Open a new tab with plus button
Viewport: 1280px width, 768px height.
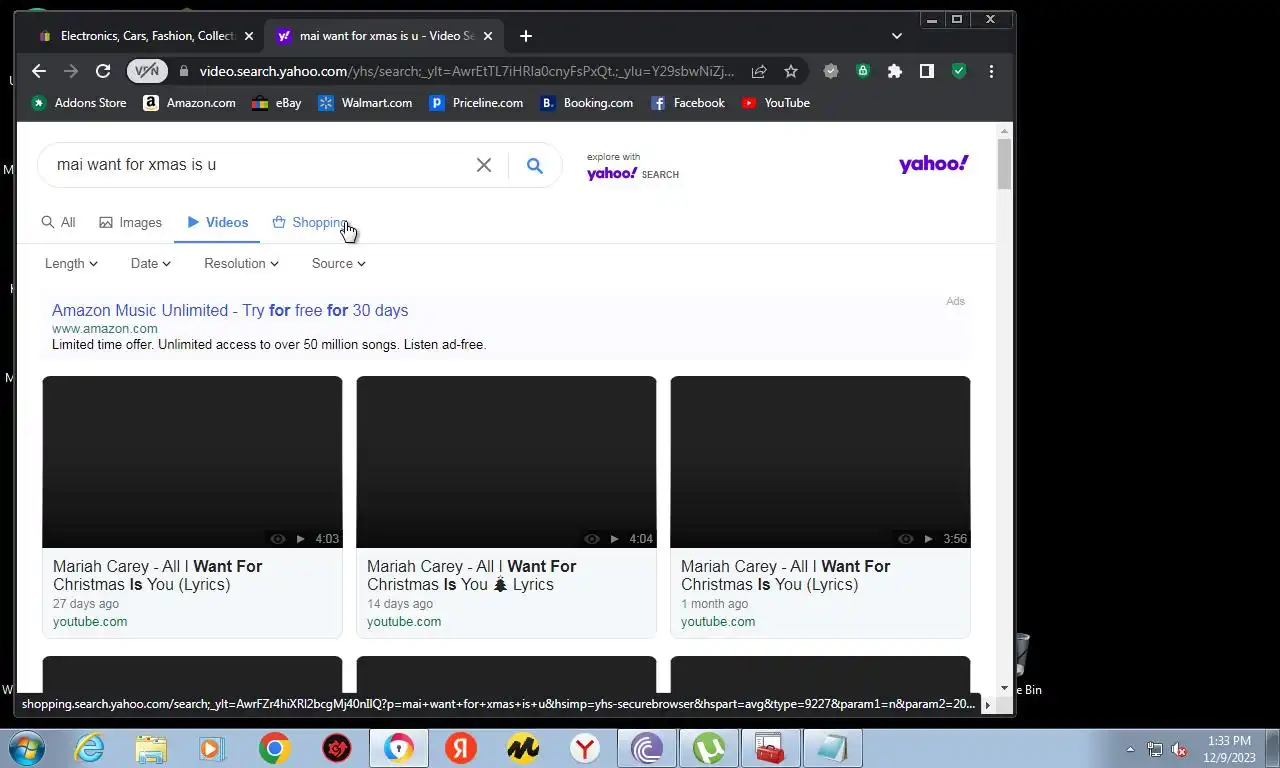tap(526, 36)
